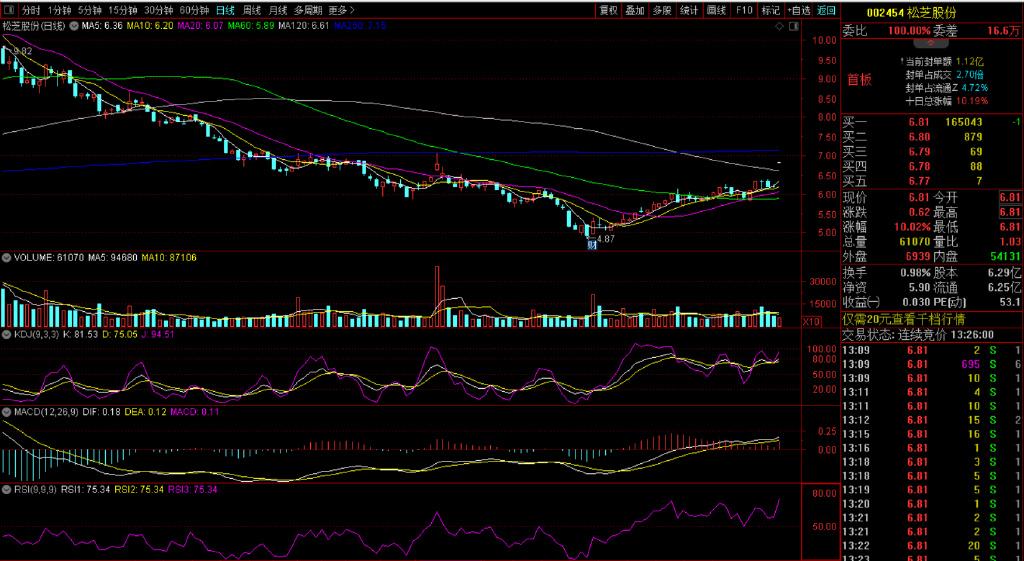This screenshot has height=561, width=1024.
Task: Select the 5分钟 timeframe tab
Action: (x=90, y=10)
